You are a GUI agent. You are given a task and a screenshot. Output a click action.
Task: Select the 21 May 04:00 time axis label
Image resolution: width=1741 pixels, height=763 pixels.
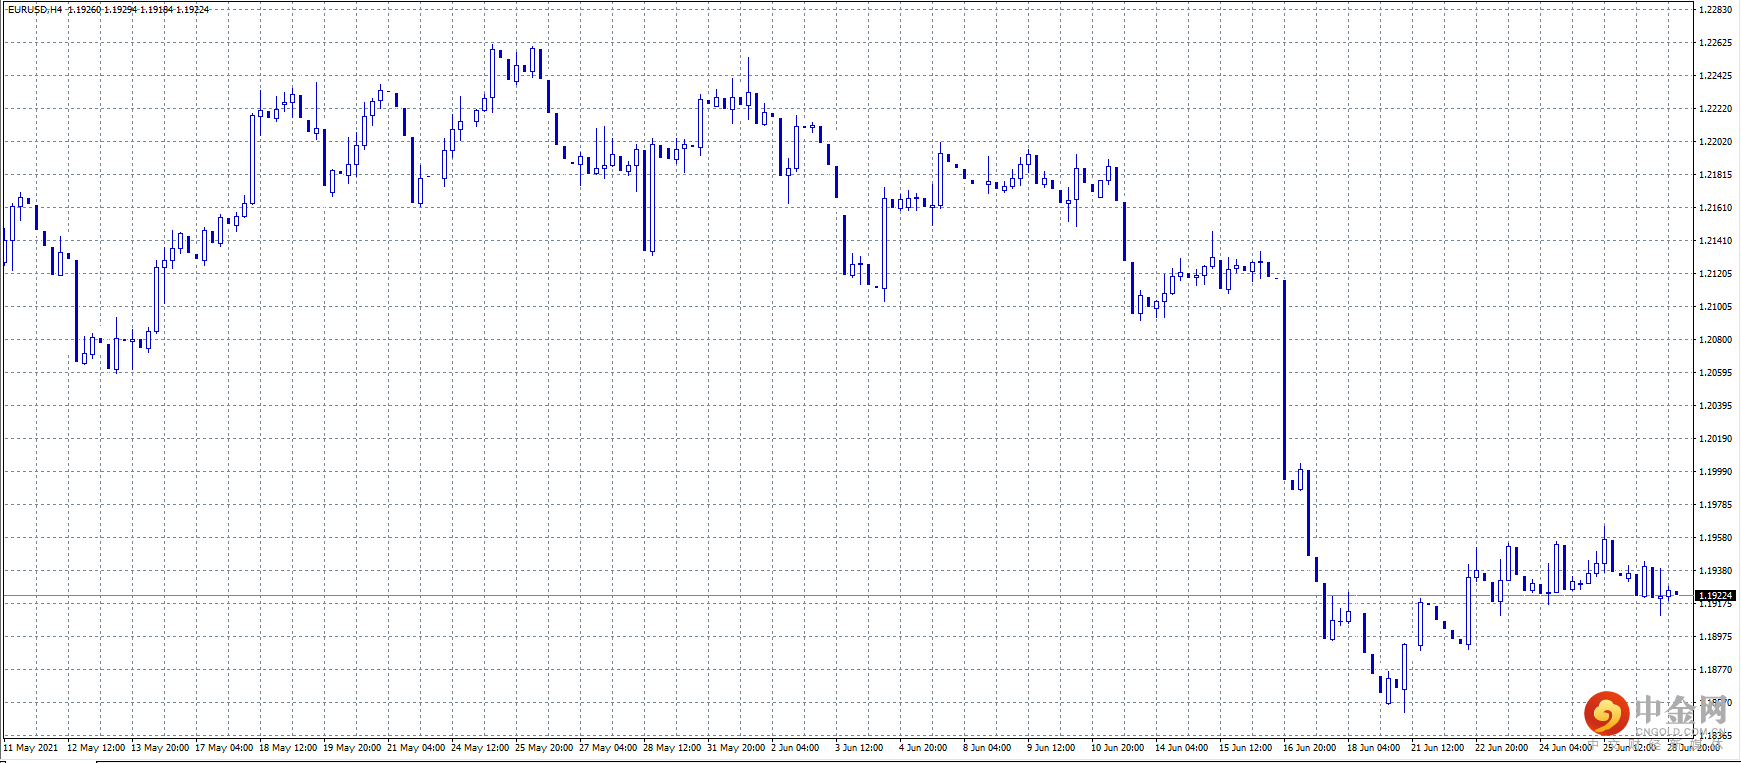(x=416, y=748)
